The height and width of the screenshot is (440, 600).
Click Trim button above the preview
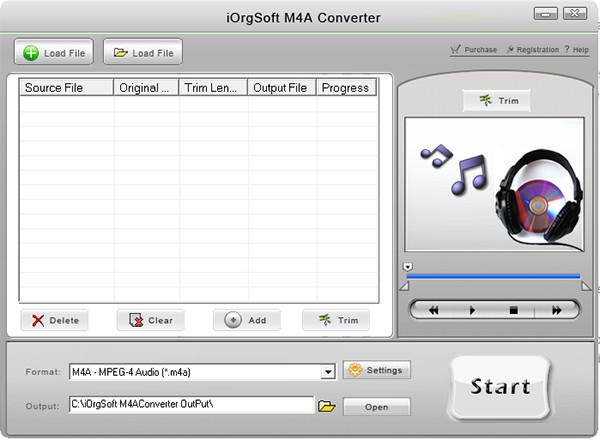click(495, 101)
